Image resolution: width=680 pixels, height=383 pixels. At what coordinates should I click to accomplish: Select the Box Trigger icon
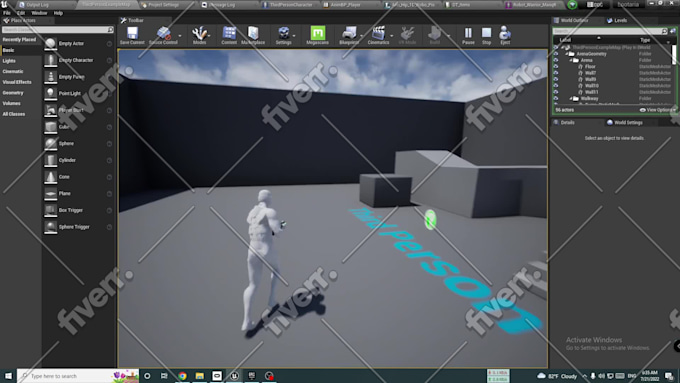pos(50,210)
